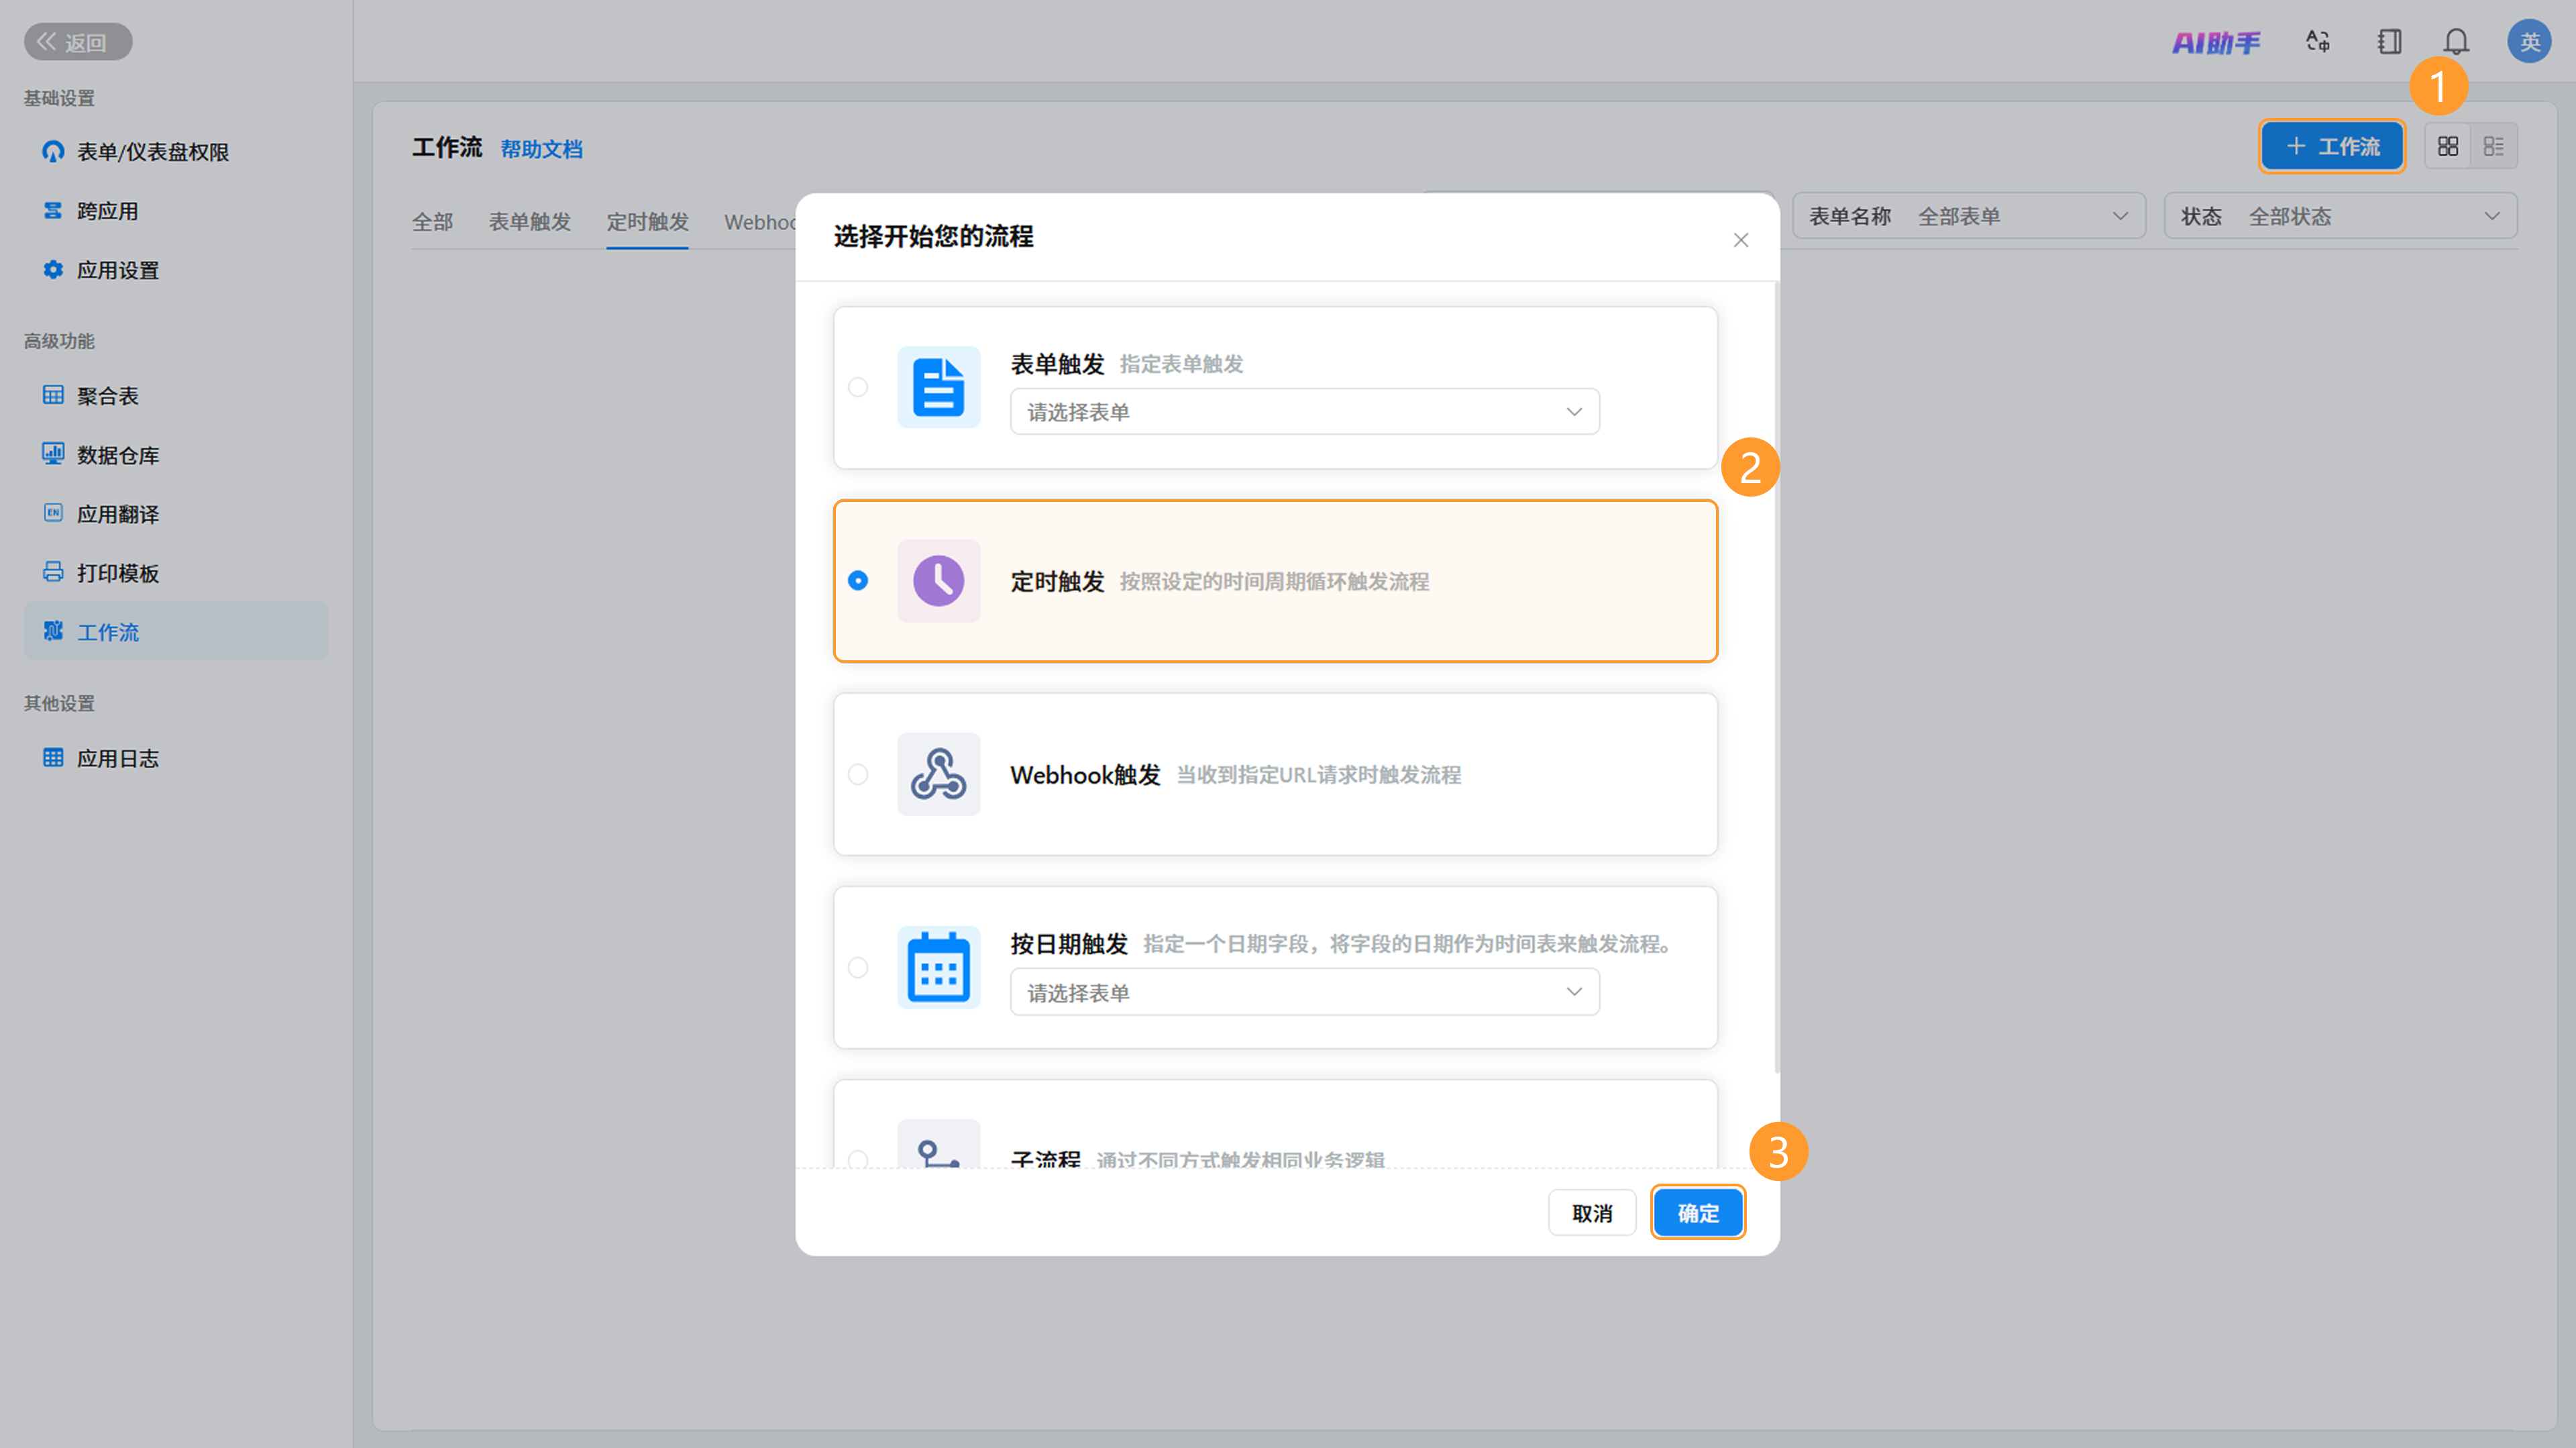
Task: Switch to the 定时触发 tab
Action: 647,221
